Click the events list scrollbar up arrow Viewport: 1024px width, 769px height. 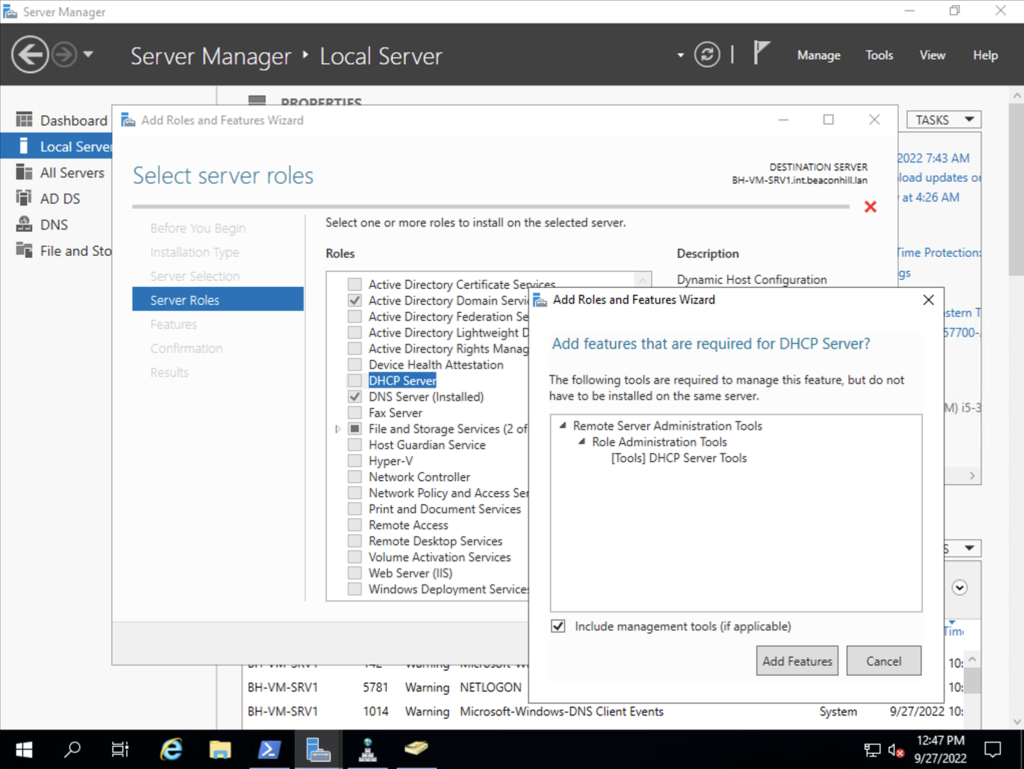point(972,659)
